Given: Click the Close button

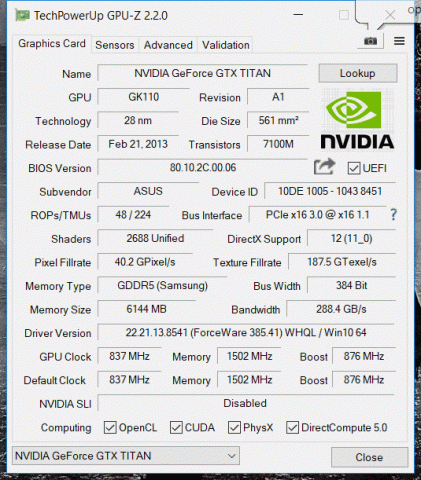Looking at the screenshot, I should (369, 457).
